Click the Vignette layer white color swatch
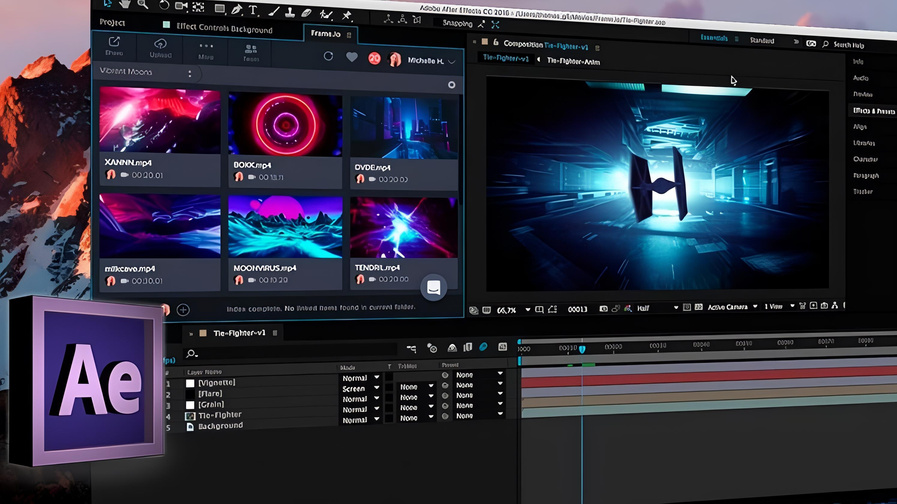Image resolution: width=897 pixels, height=504 pixels. tap(190, 383)
